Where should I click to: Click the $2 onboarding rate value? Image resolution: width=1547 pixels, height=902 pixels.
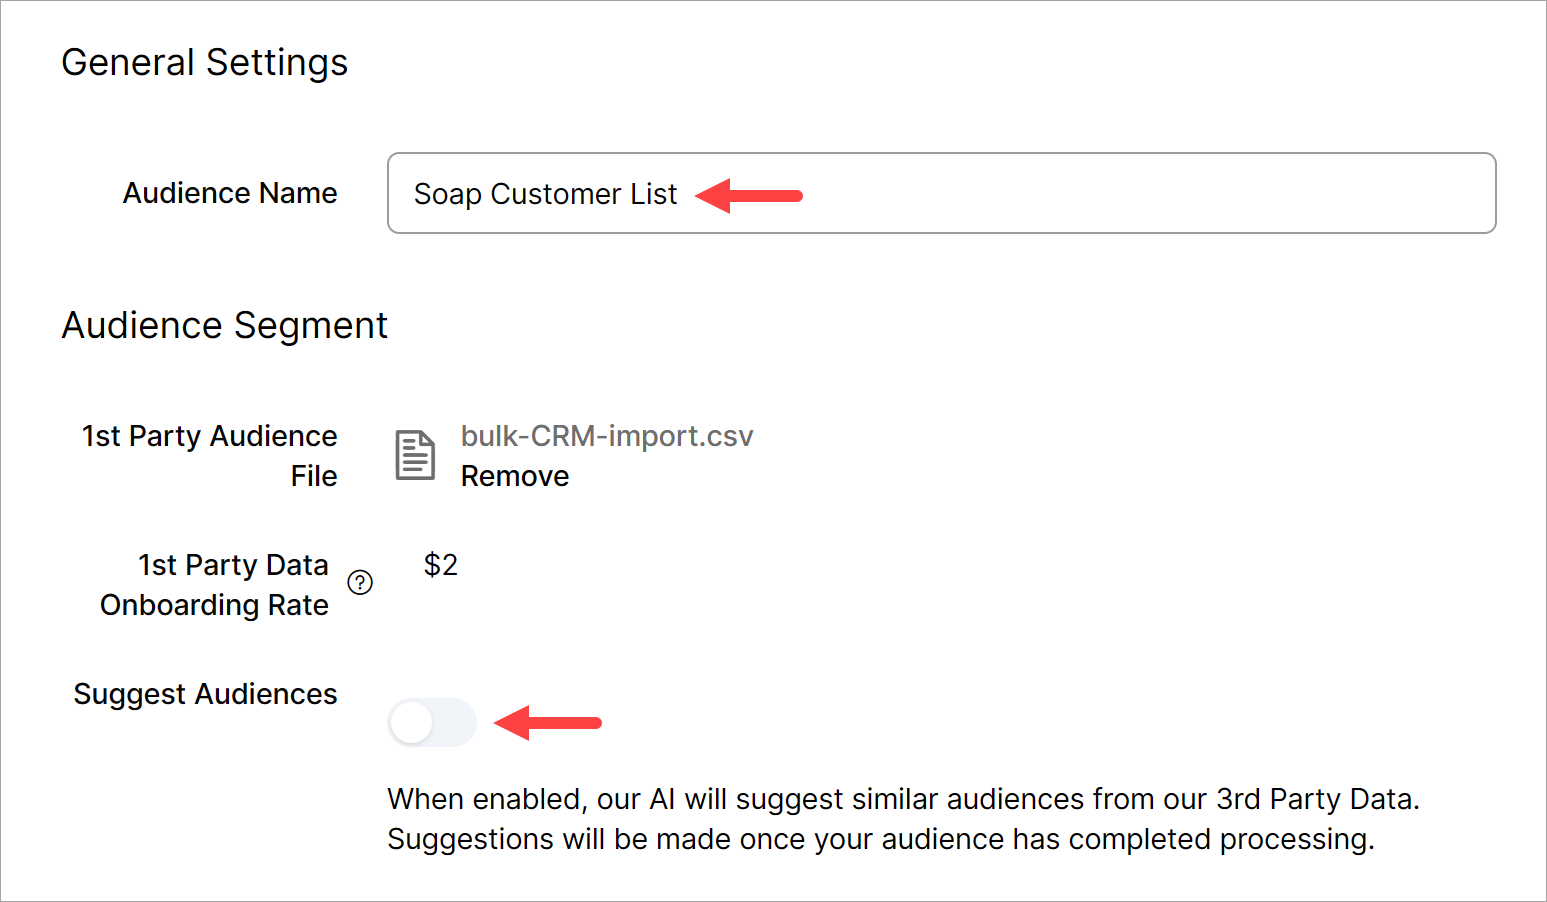tap(441, 565)
